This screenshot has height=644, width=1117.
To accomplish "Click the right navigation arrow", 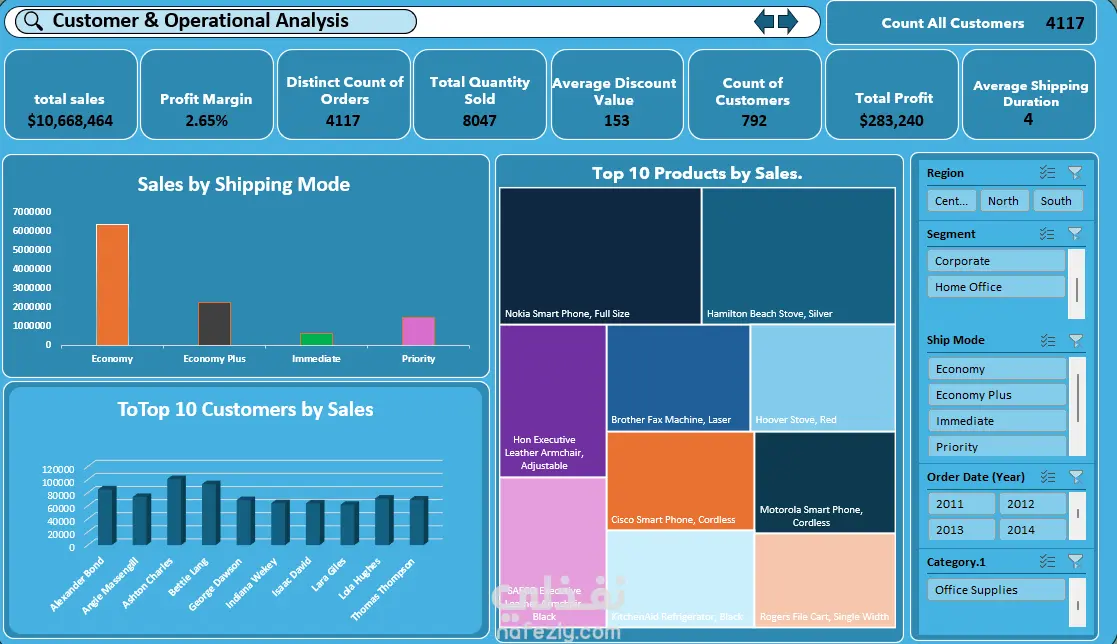I will (x=788, y=21).
